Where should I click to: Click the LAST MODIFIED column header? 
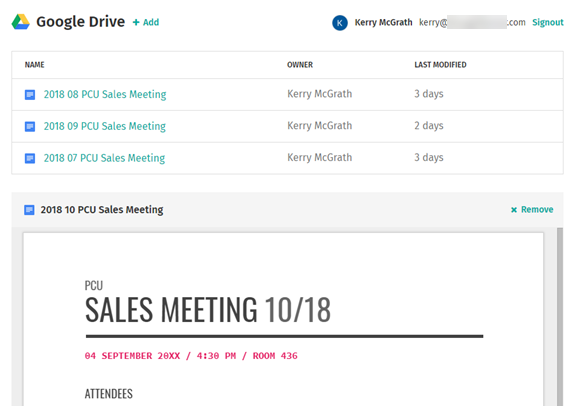(440, 65)
